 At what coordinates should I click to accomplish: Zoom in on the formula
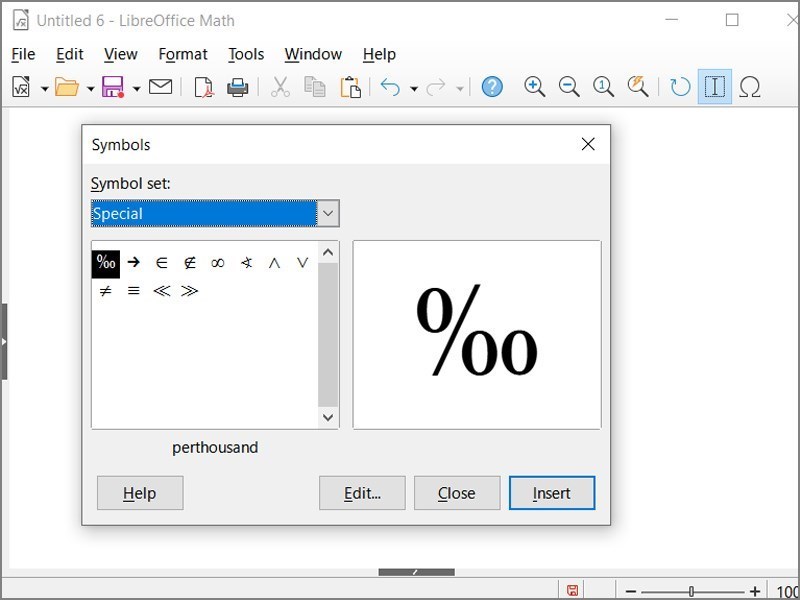point(534,87)
